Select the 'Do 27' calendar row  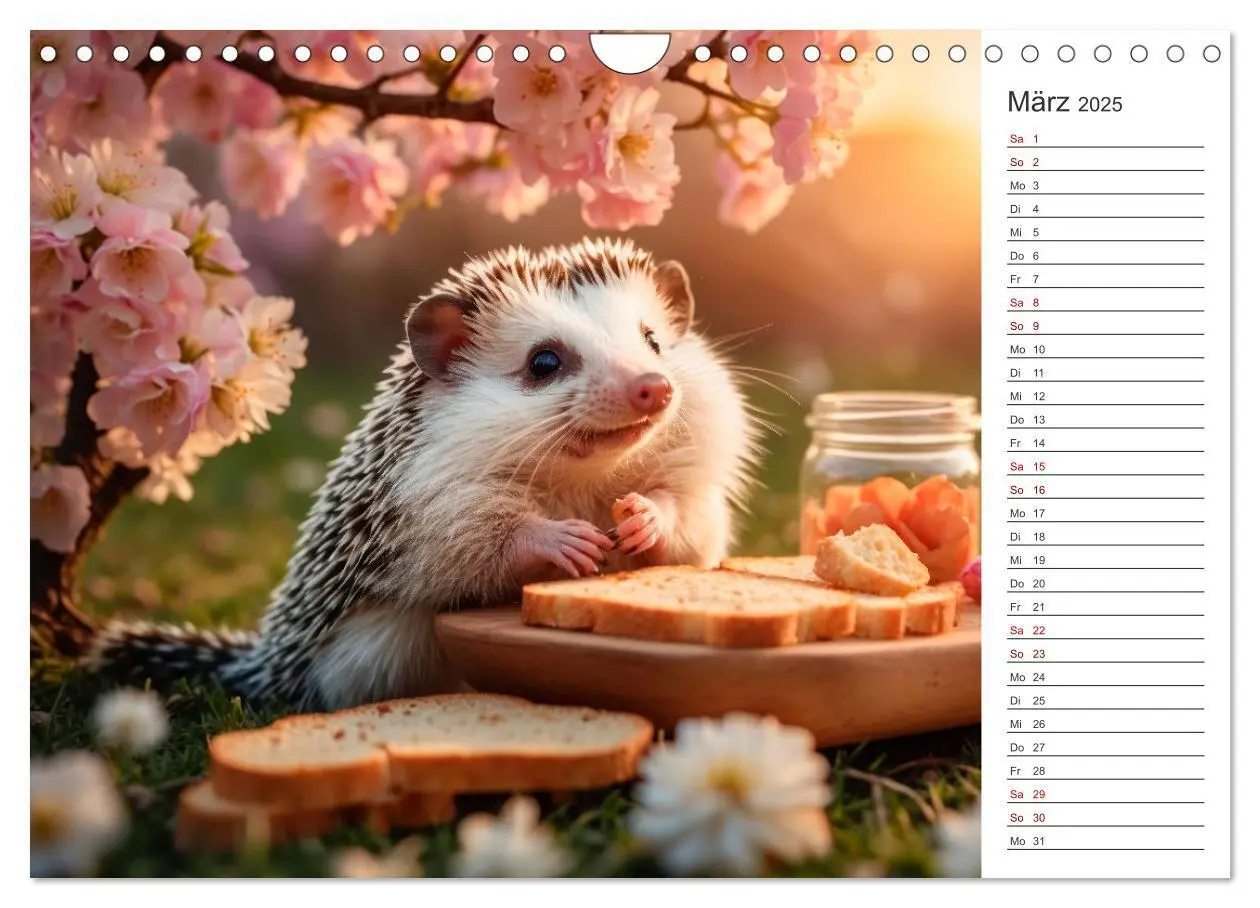(x=1105, y=746)
